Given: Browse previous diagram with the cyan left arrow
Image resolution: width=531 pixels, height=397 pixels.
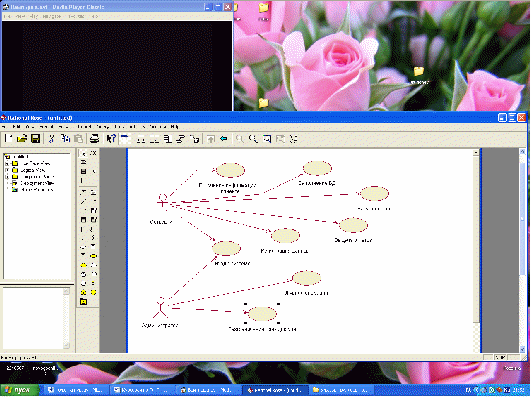Looking at the screenshot, I should click(x=224, y=139).
